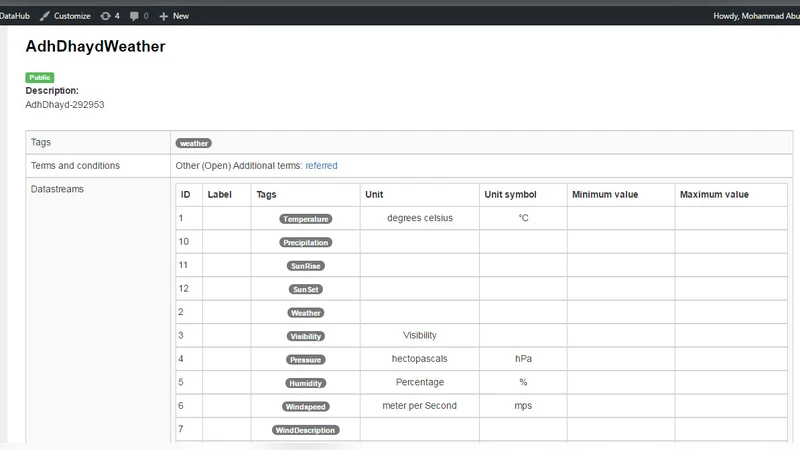The height and width of the screenshot is (450, 800).
Task: Open the referred terms link
Action: click(321, 165)
